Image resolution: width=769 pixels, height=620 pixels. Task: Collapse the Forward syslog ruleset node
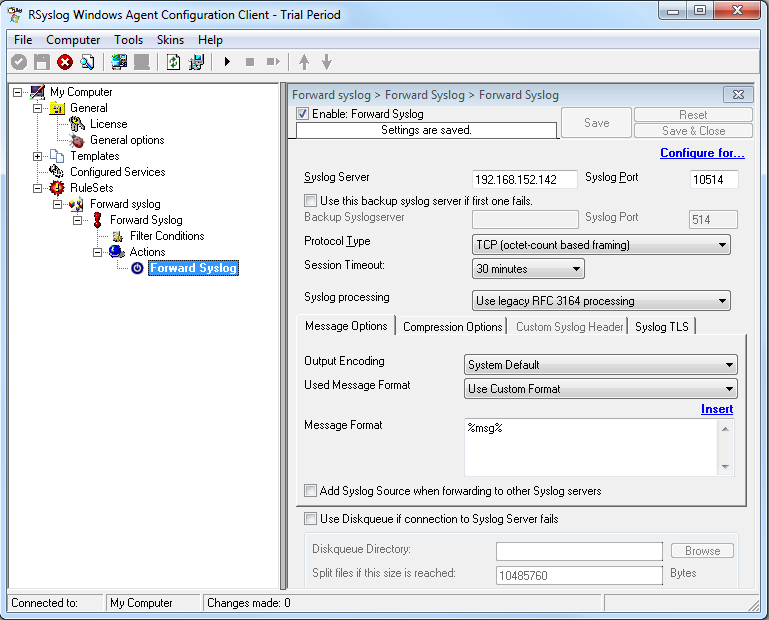coord(57,204)
